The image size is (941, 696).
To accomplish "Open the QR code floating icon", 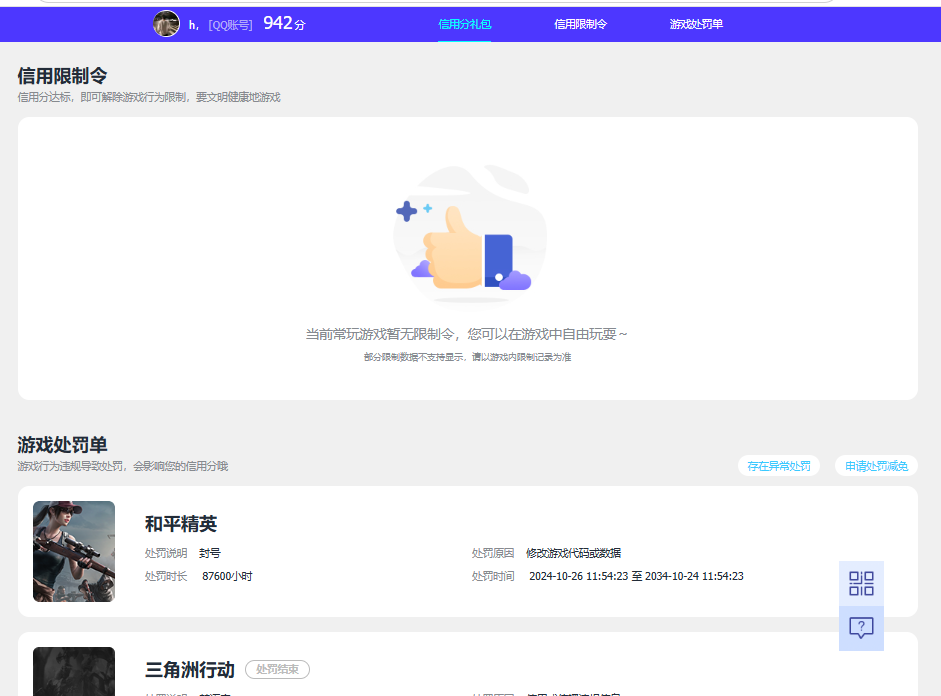I will (861, 583).
